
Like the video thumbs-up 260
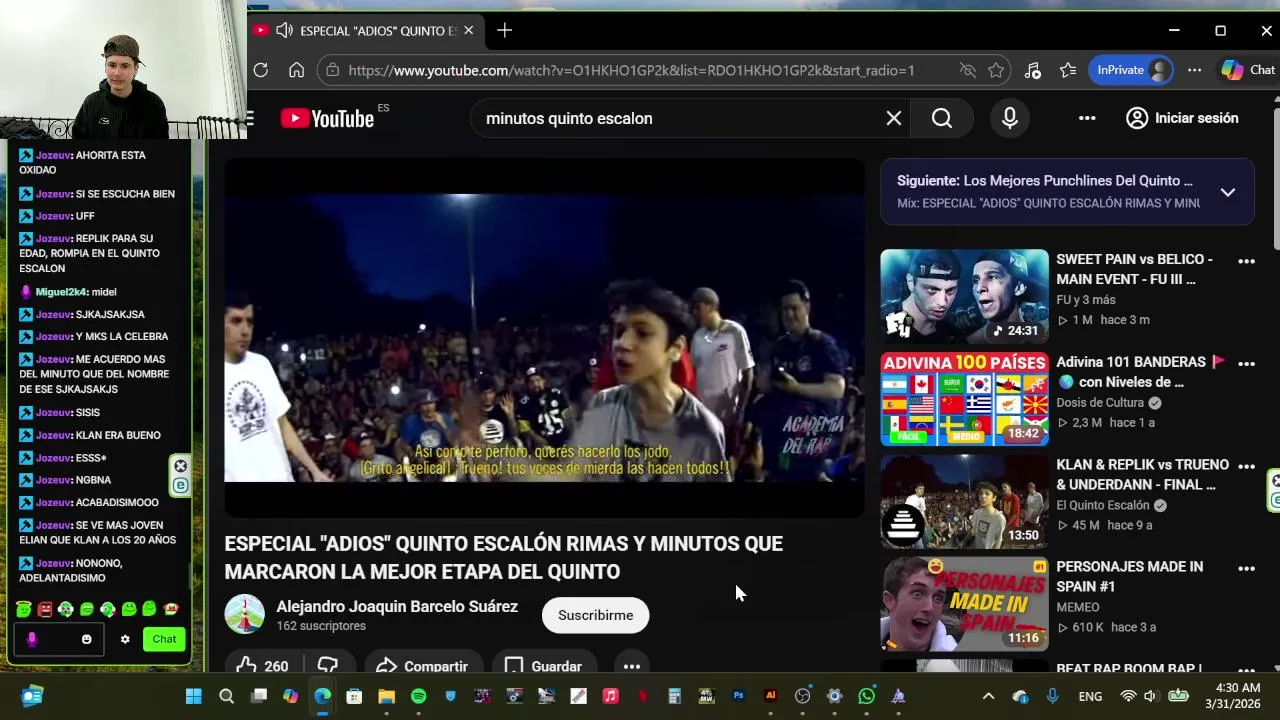tap(262, 666)
